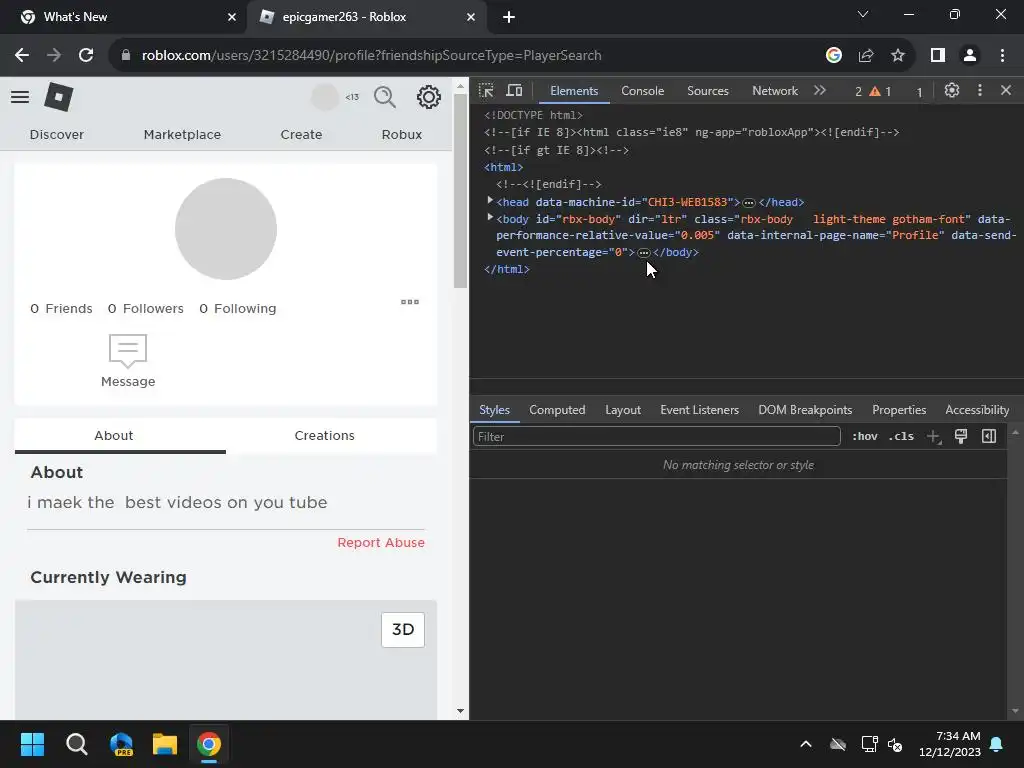Open File Explorer from taskbar

[x=165, y=744]
